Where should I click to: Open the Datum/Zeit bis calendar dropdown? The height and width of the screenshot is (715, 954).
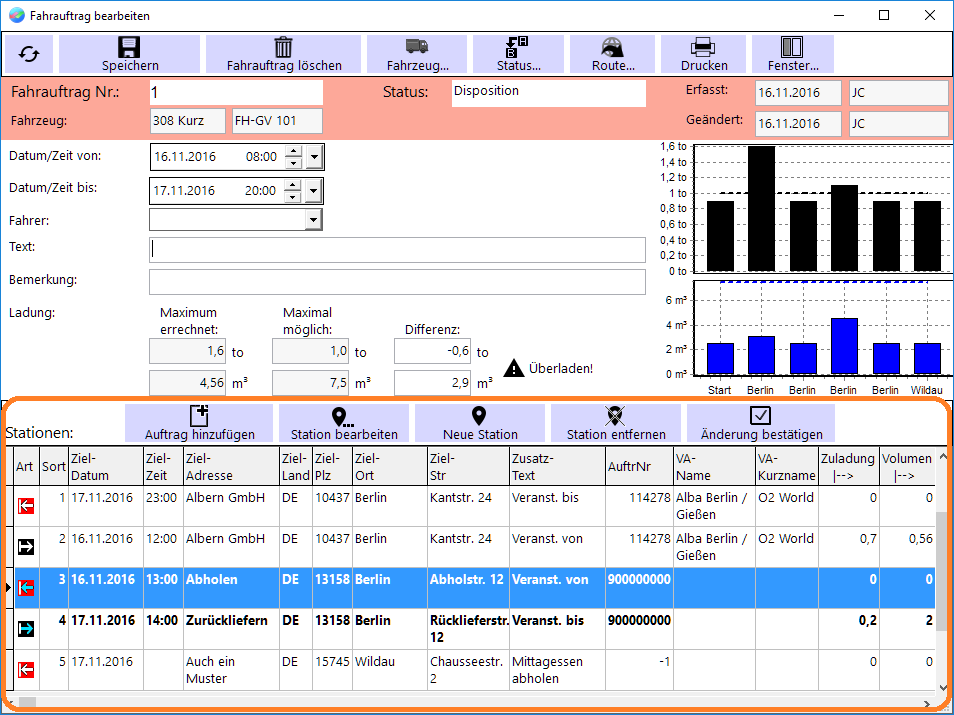[x=313, y=191]
